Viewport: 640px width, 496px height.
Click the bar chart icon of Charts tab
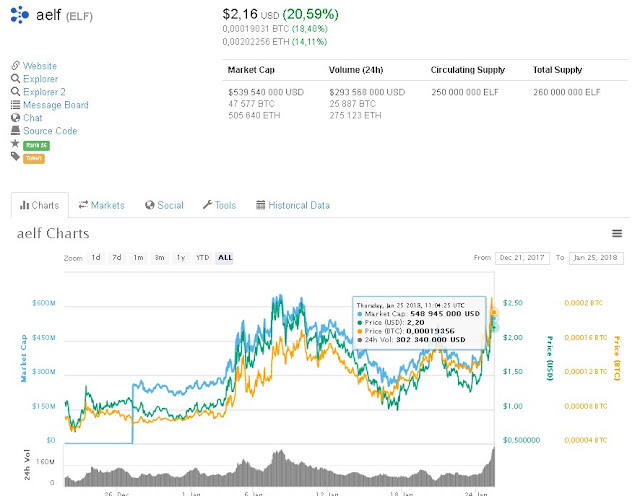(24, 205)
